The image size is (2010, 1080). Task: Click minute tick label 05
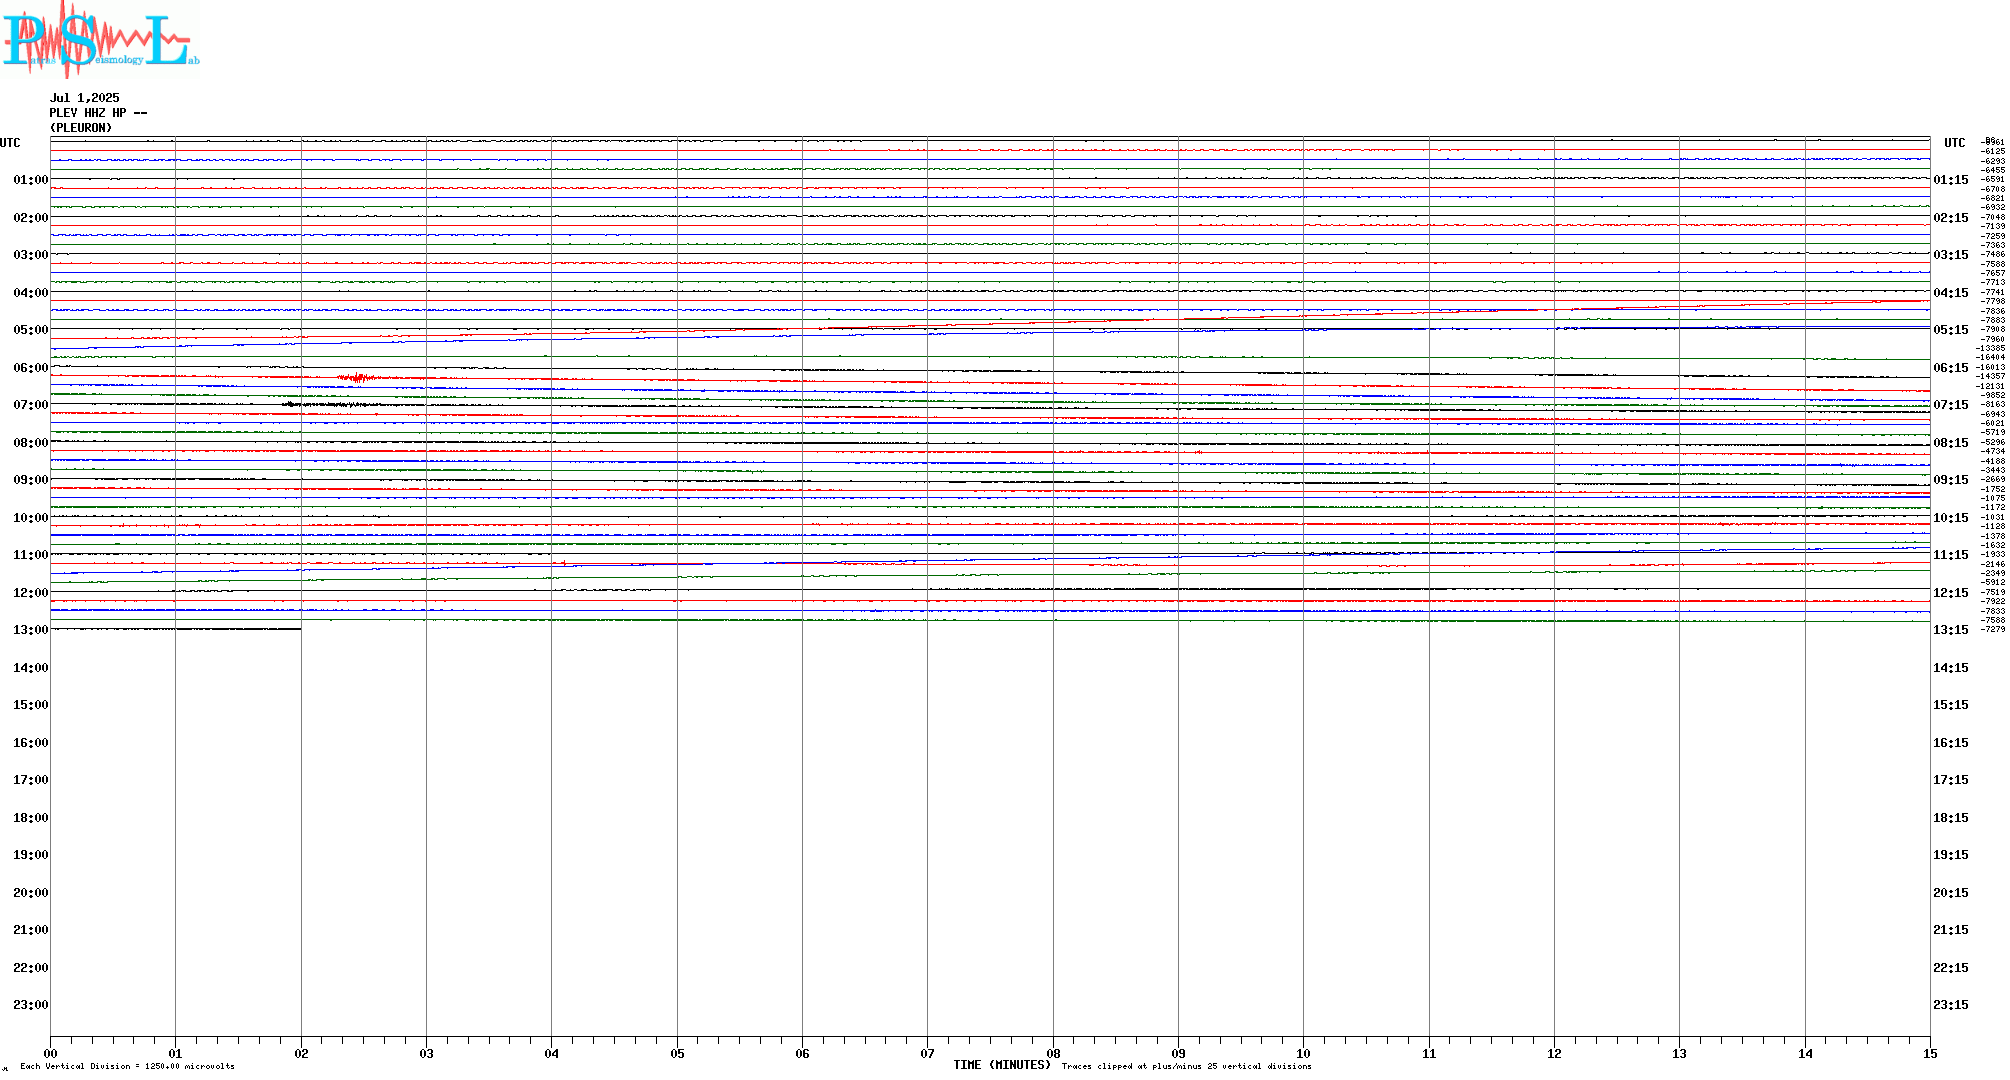pos(677,1053)
